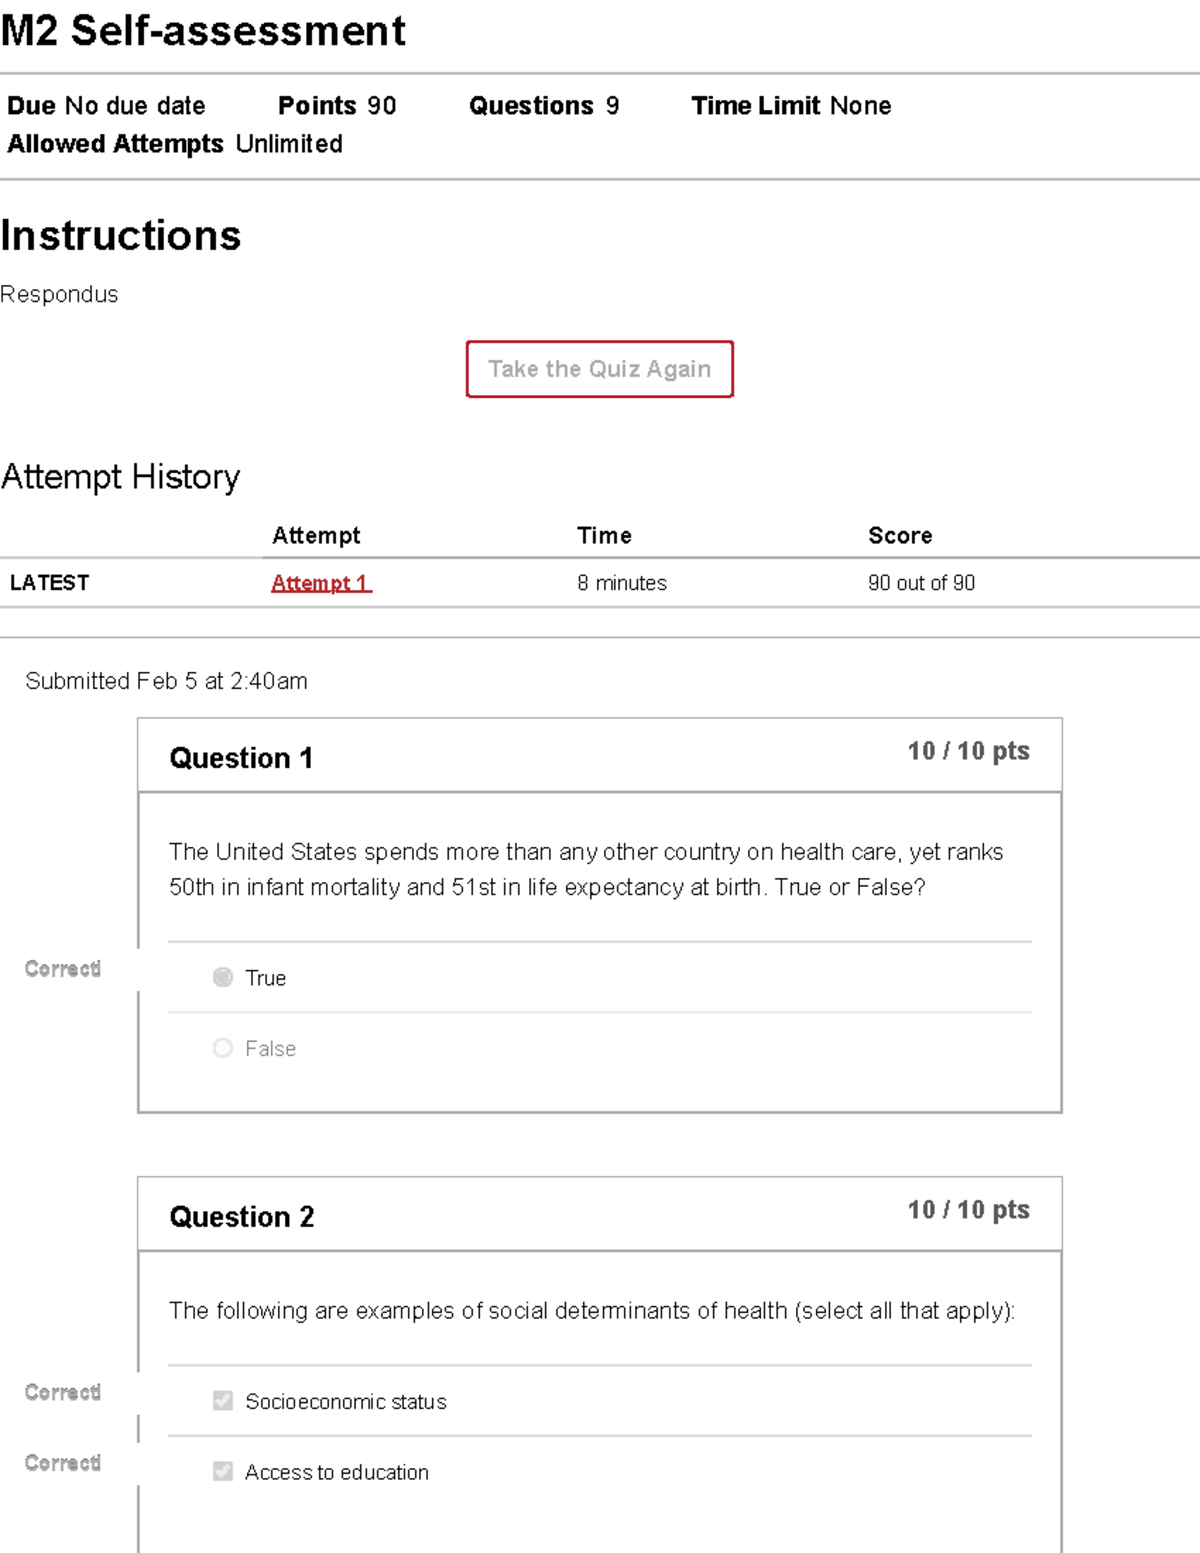Screen dimensions: 1200x1553
Task: Toggle the Socioeconomic status checkbox
Action: (223, 1401)
